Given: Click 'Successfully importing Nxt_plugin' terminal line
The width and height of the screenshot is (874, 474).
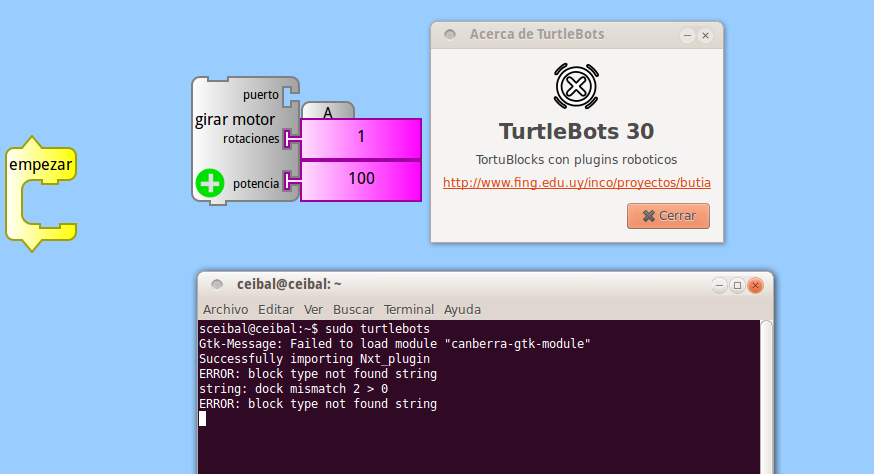Looking at the screenshot, I should [314, 359].
